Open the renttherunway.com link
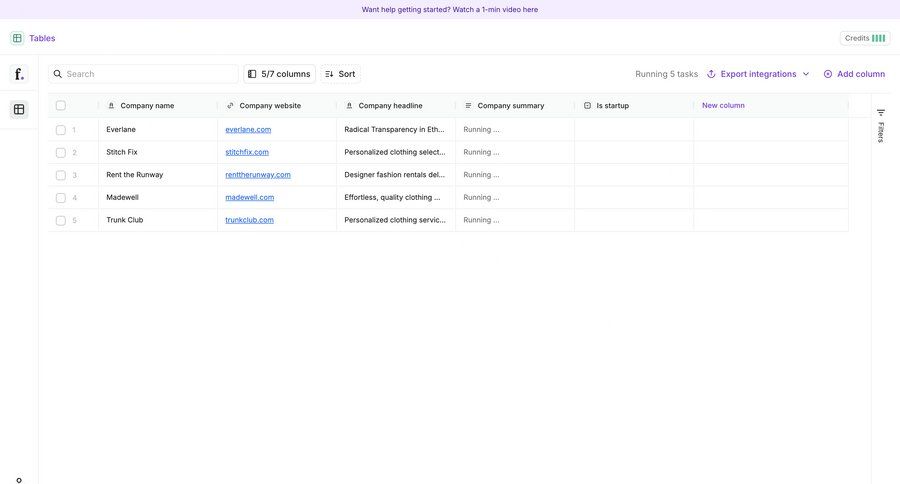The image size is (900, 484). pos(258,175)
